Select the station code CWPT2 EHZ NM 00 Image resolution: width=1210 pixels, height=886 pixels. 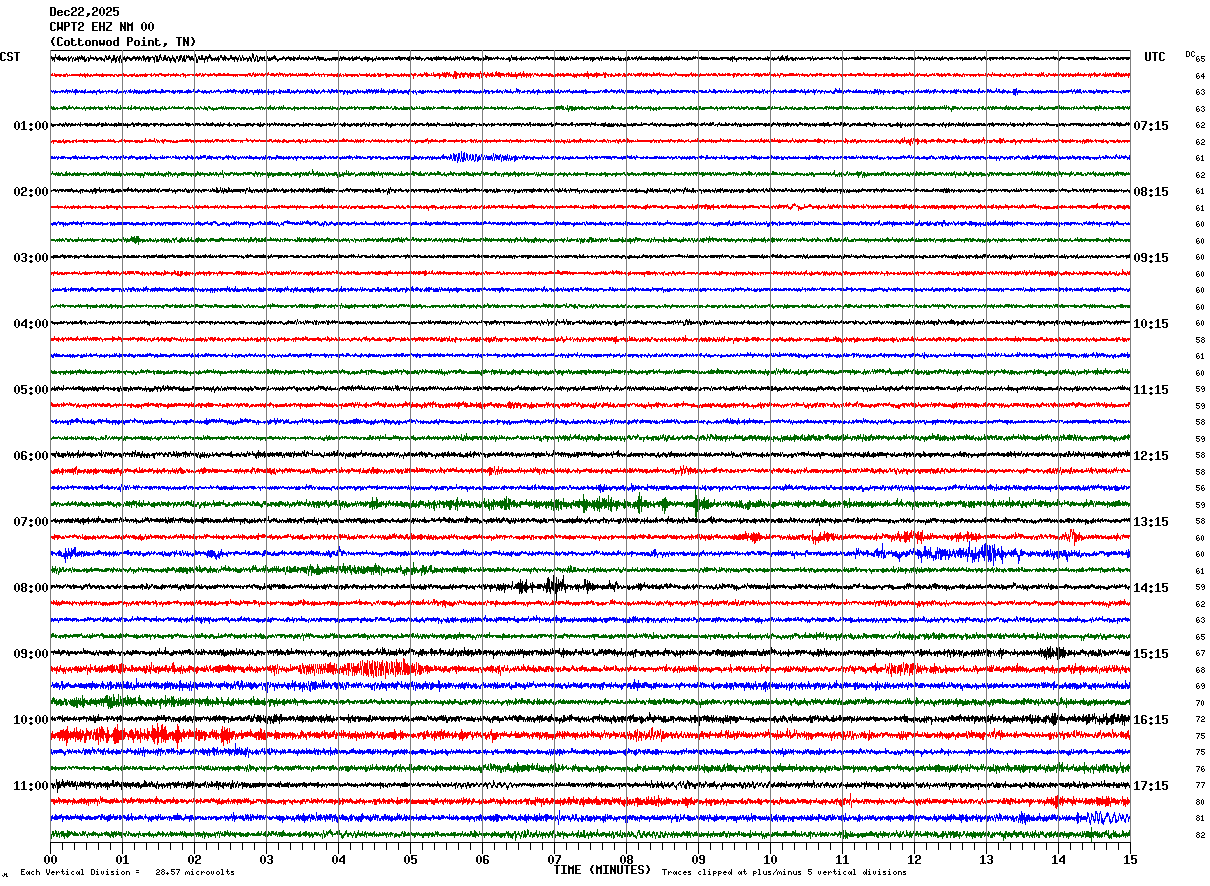[102, 27]
